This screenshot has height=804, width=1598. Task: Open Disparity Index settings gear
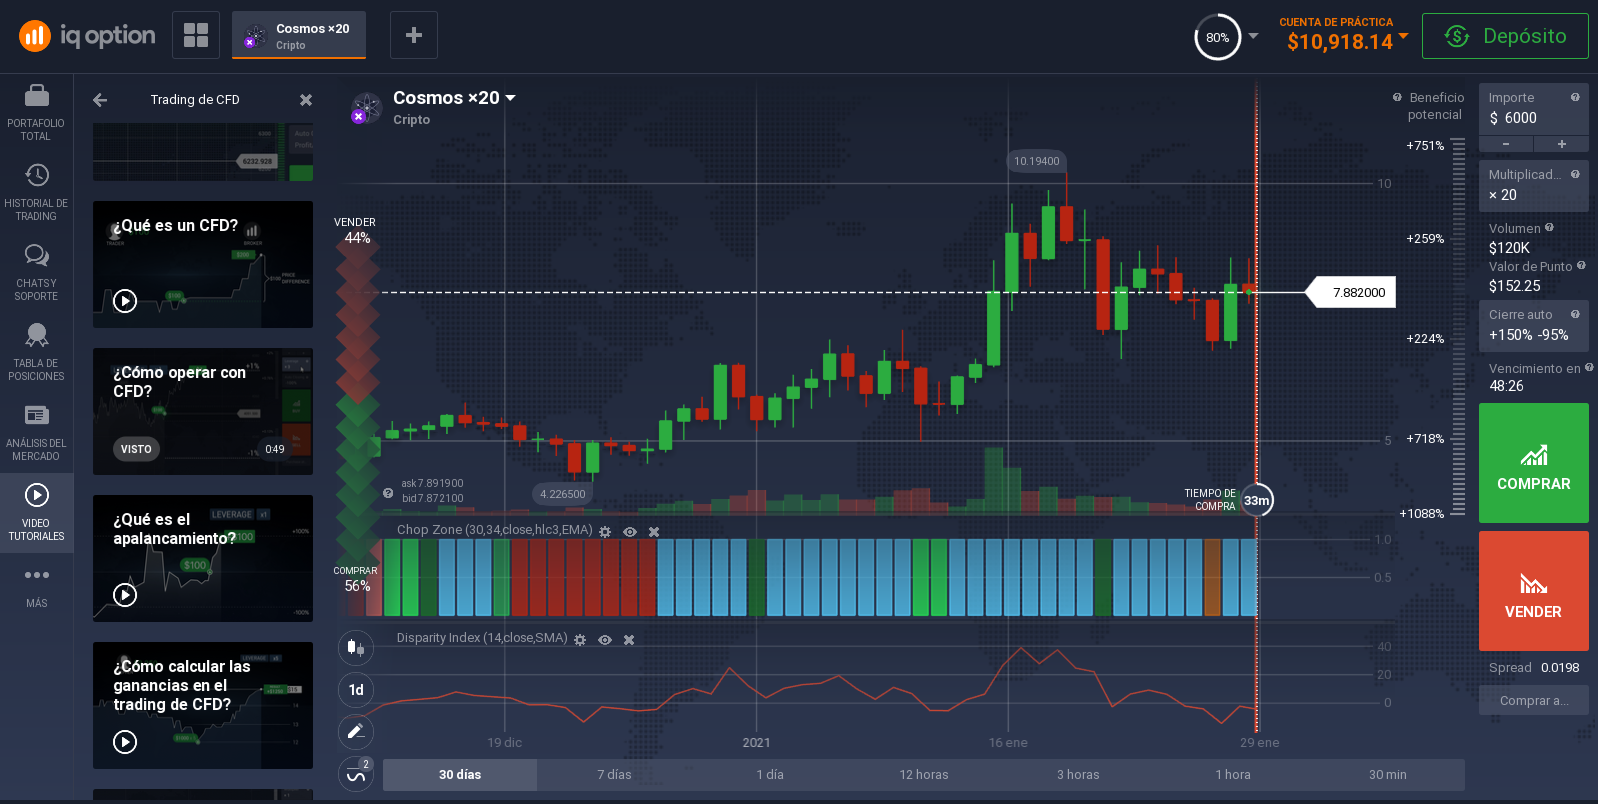[x=580, y=640]
